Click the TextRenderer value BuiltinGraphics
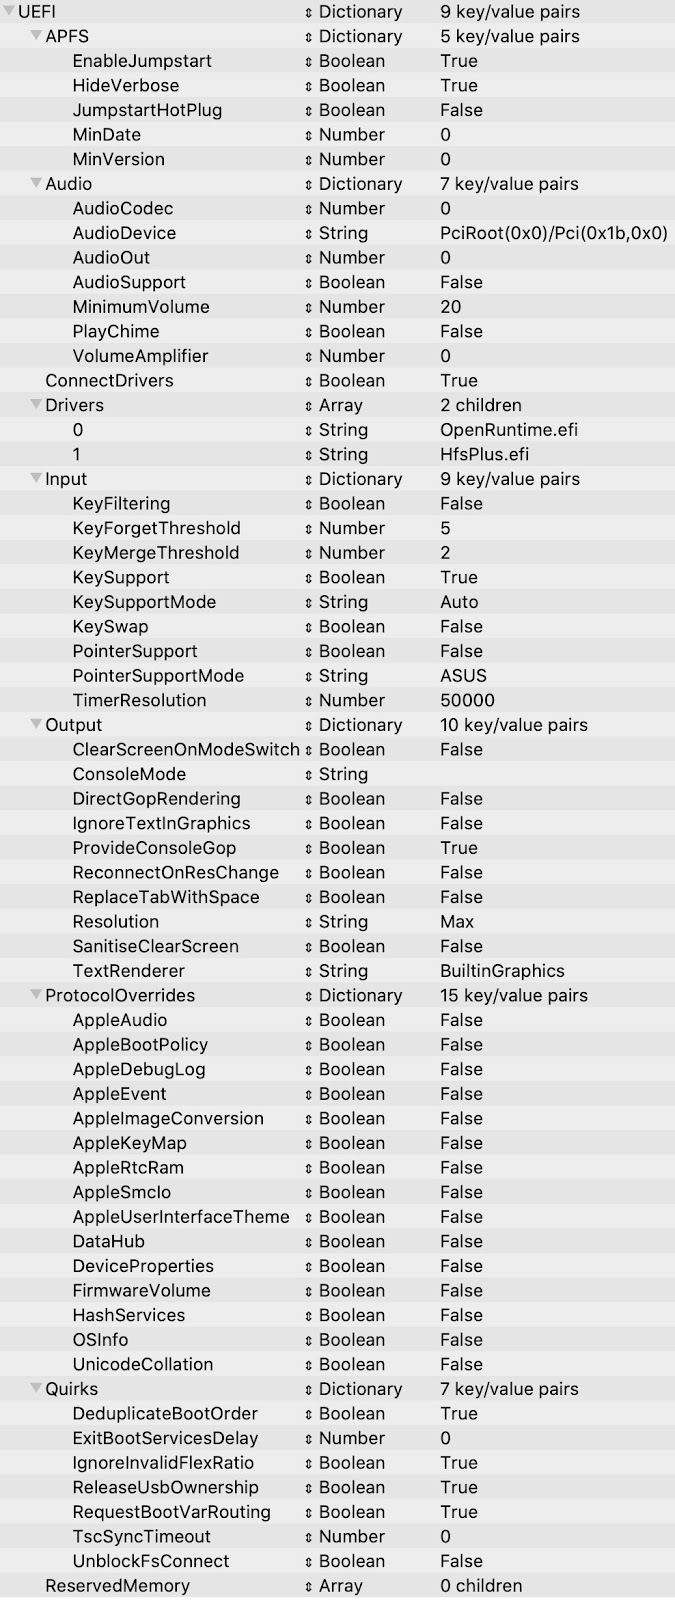675x1600 pixels. click(x=502, y=971)
